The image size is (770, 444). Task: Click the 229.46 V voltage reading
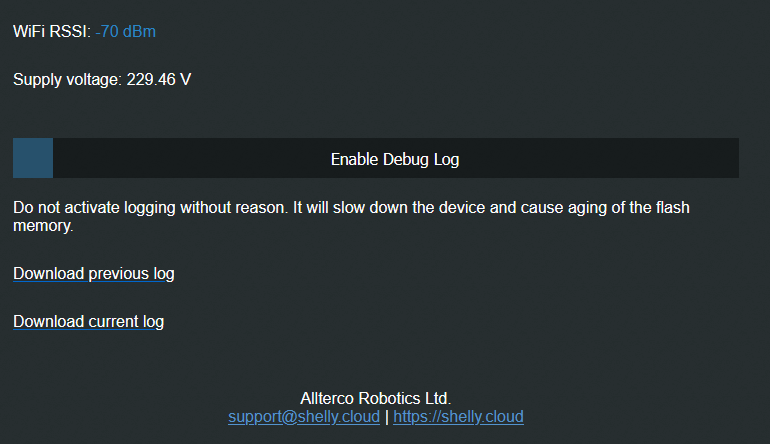tap(159, 79)
